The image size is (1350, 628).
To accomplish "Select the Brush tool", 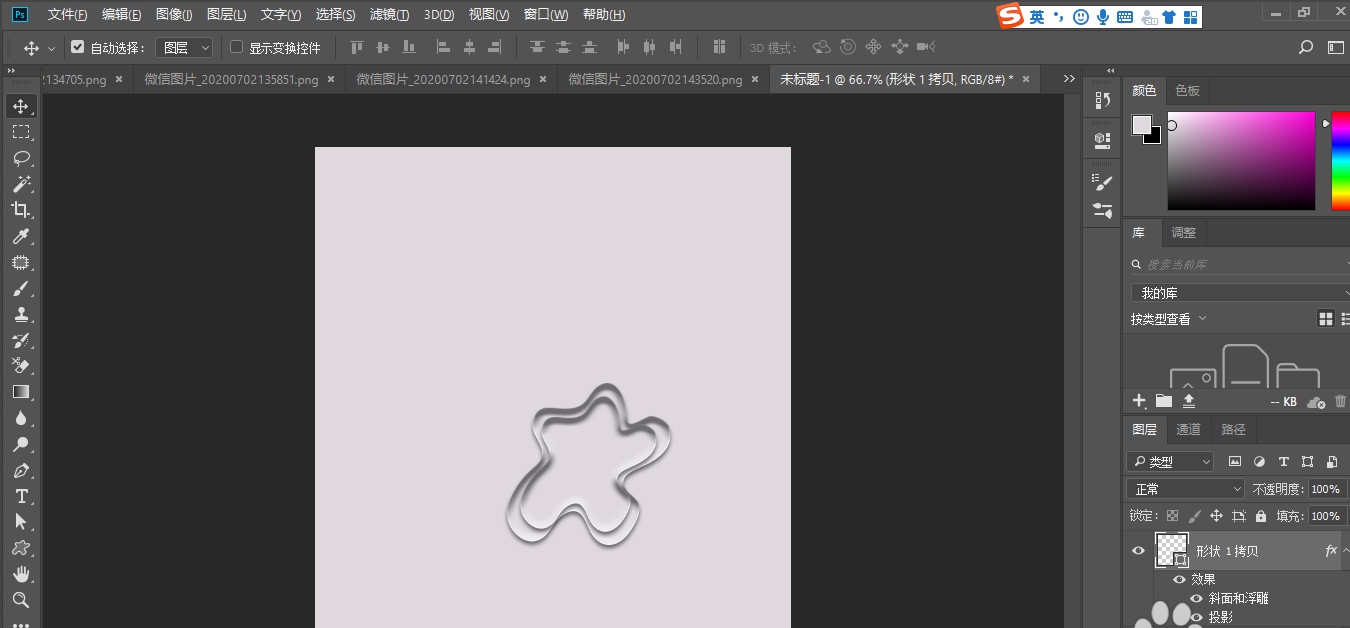I will tap(21, 288).
